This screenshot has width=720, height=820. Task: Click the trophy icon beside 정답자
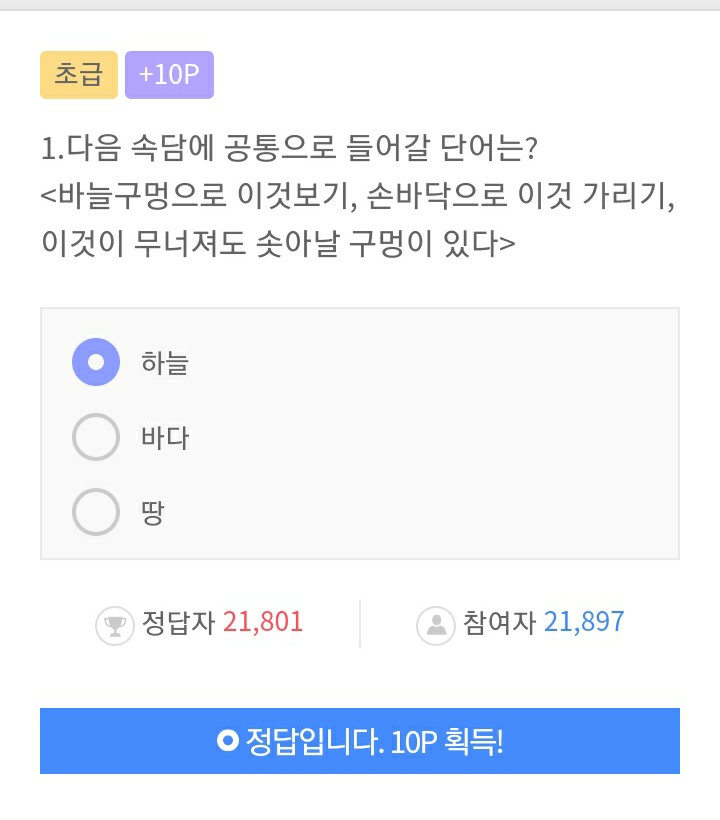pyautogui.click(x=114, y=626)
